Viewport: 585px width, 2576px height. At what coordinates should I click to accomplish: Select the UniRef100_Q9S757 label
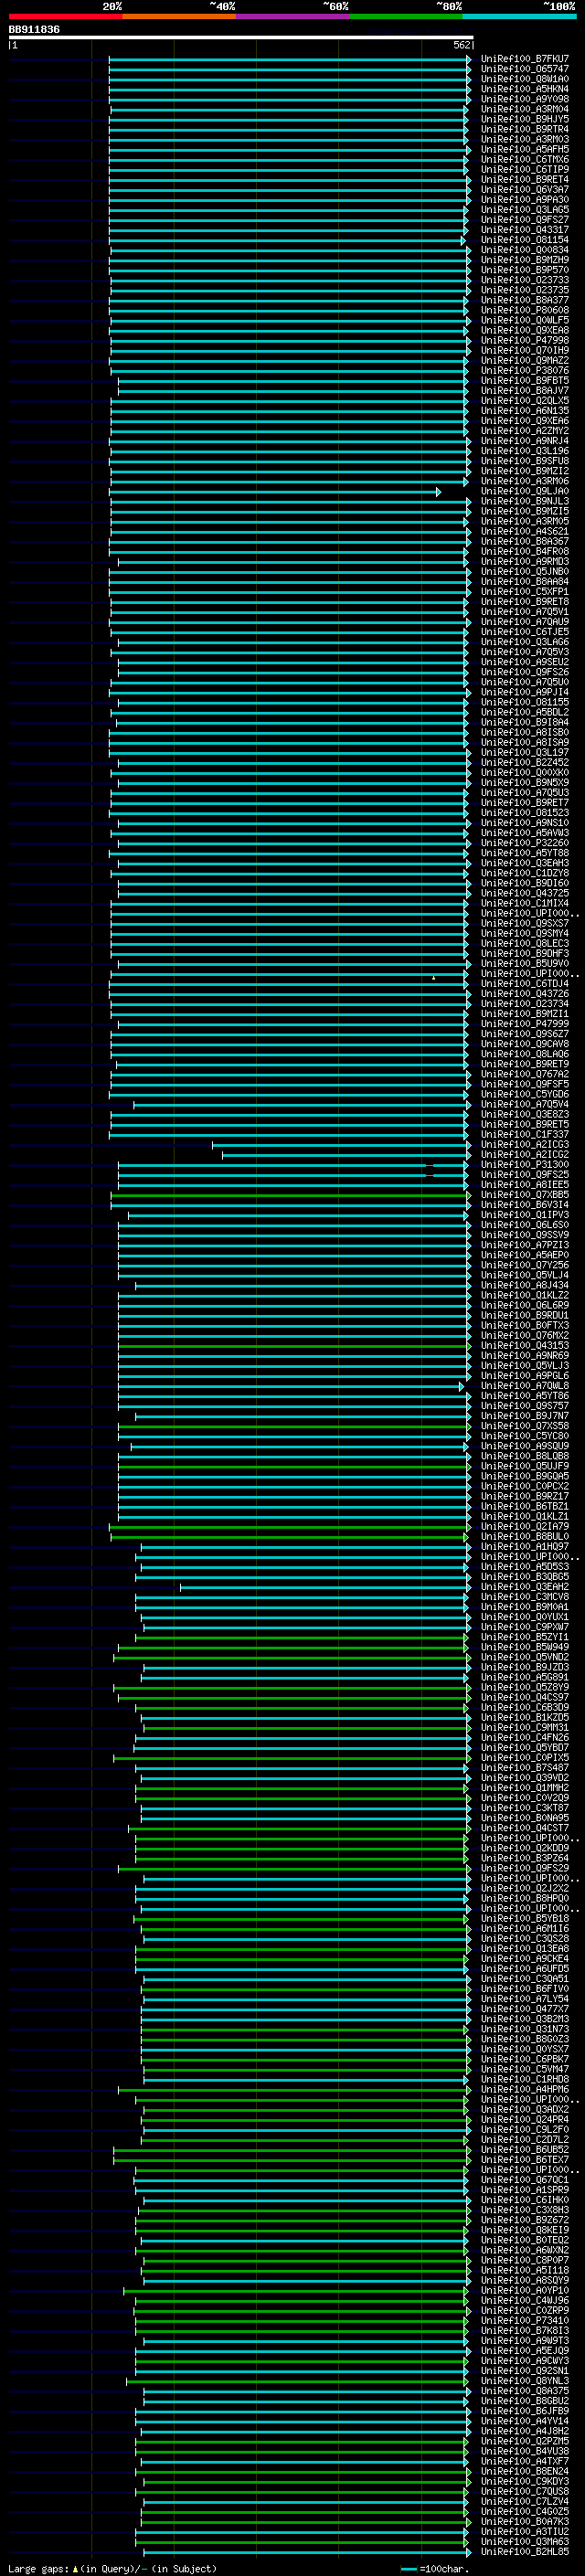(x=524, y=1406)
